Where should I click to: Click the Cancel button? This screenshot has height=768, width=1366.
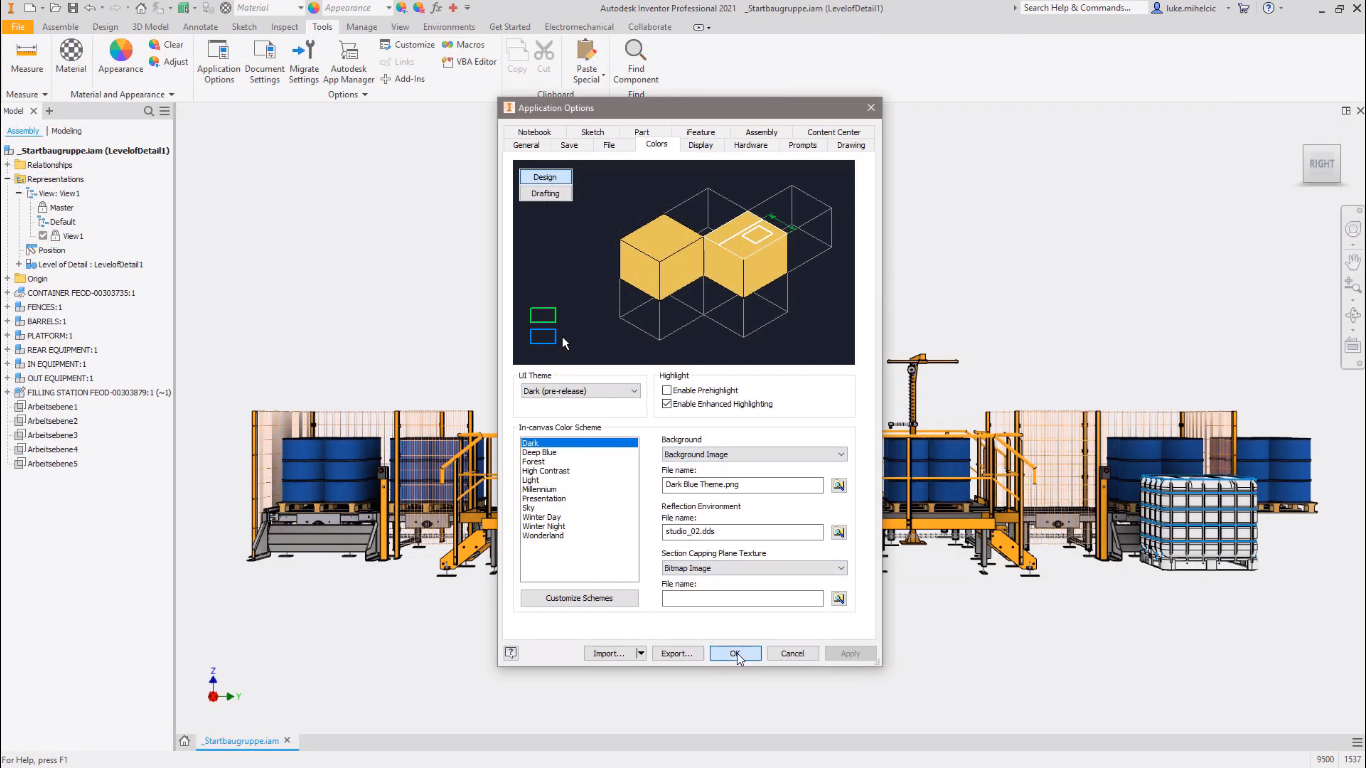tap(792, 653)
